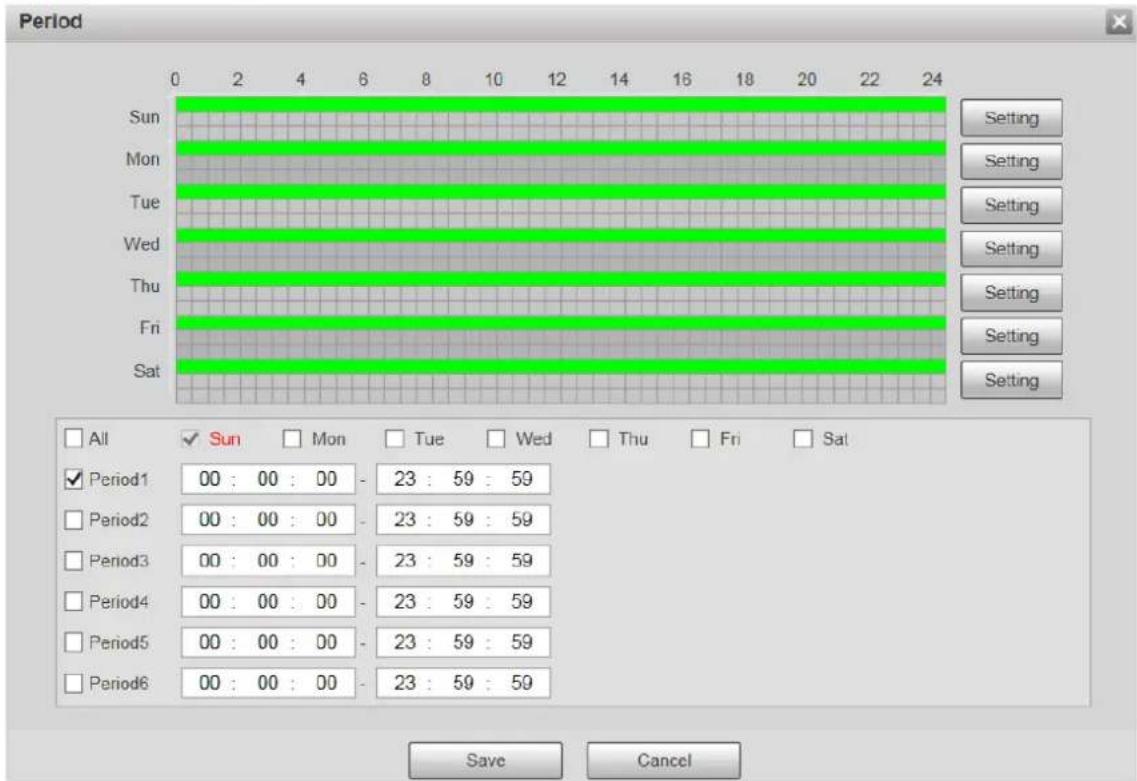Check the All days checkbox
Image resolution: width=1137 pixels, height=781 pixels.
(73, 439)
